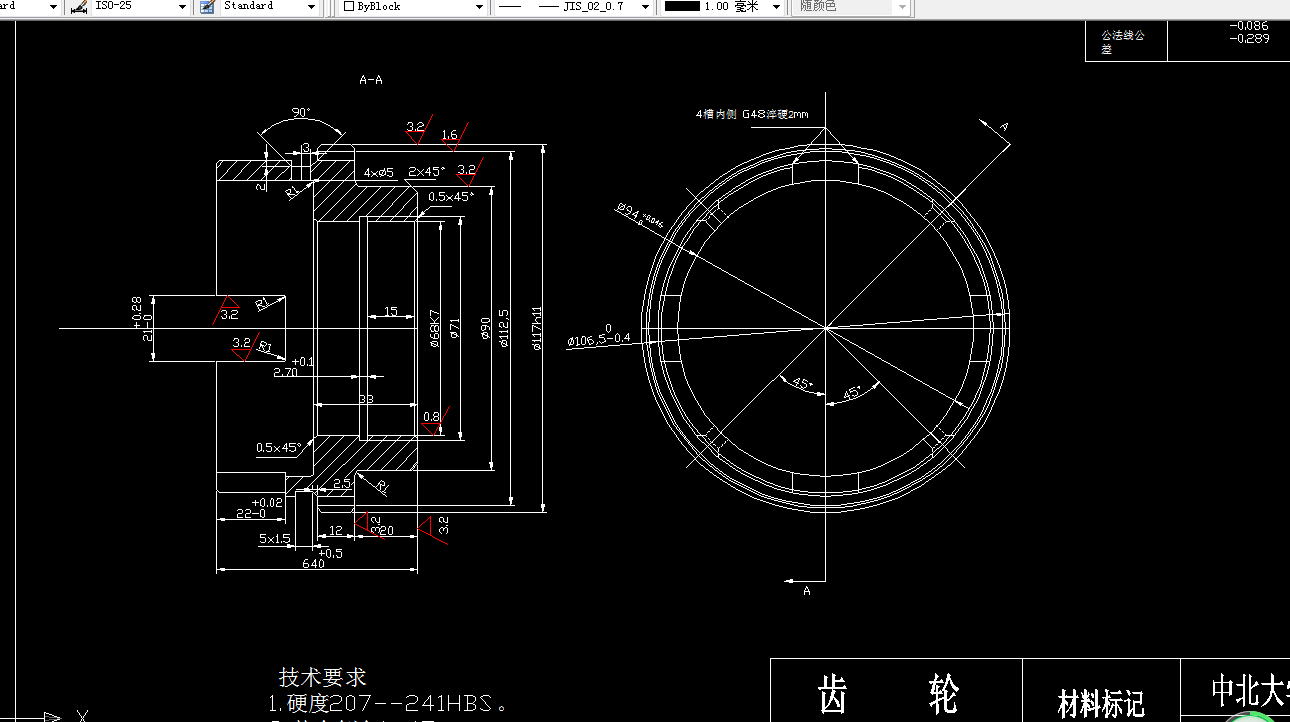
Task: Select the 技术要求 note text
Action: pyautogui.click(x=320, y=676)
